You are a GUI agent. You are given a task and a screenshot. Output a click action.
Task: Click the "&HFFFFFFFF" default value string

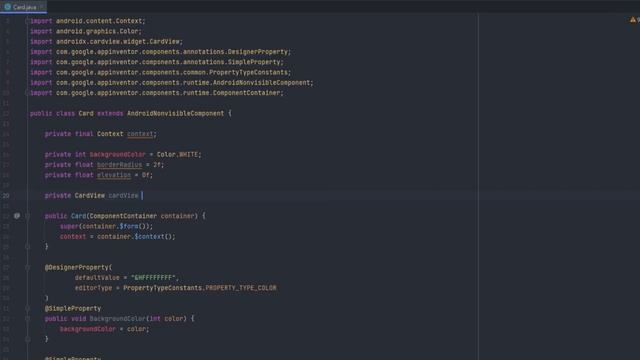(153, 278)
